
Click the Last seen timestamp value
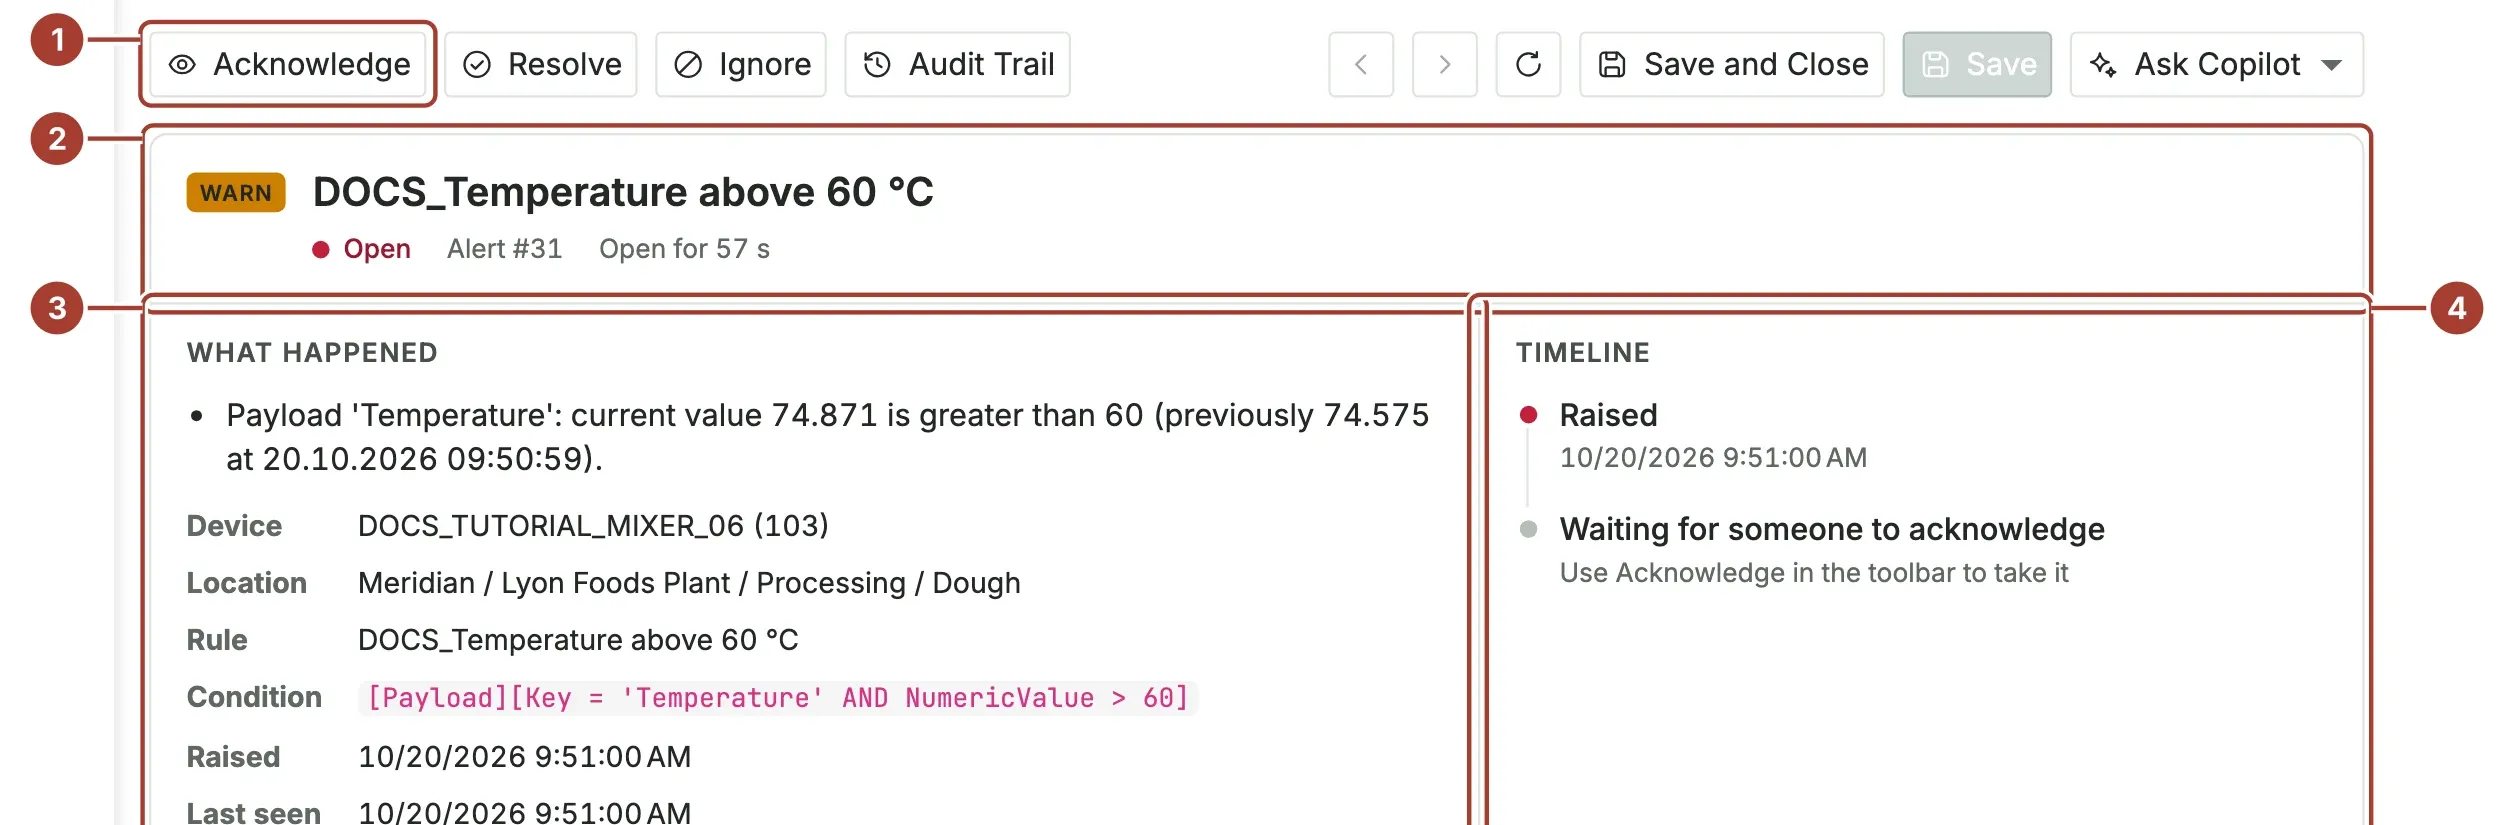point(524,812)
